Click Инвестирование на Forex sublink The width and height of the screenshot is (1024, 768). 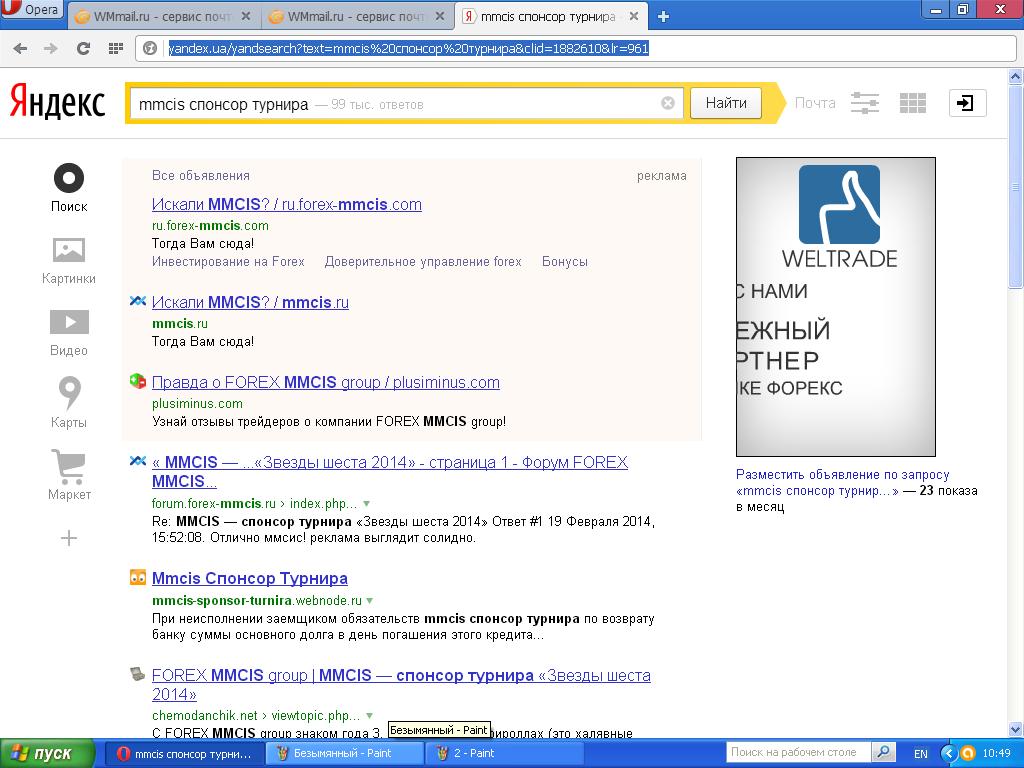[x=228, y=262]
